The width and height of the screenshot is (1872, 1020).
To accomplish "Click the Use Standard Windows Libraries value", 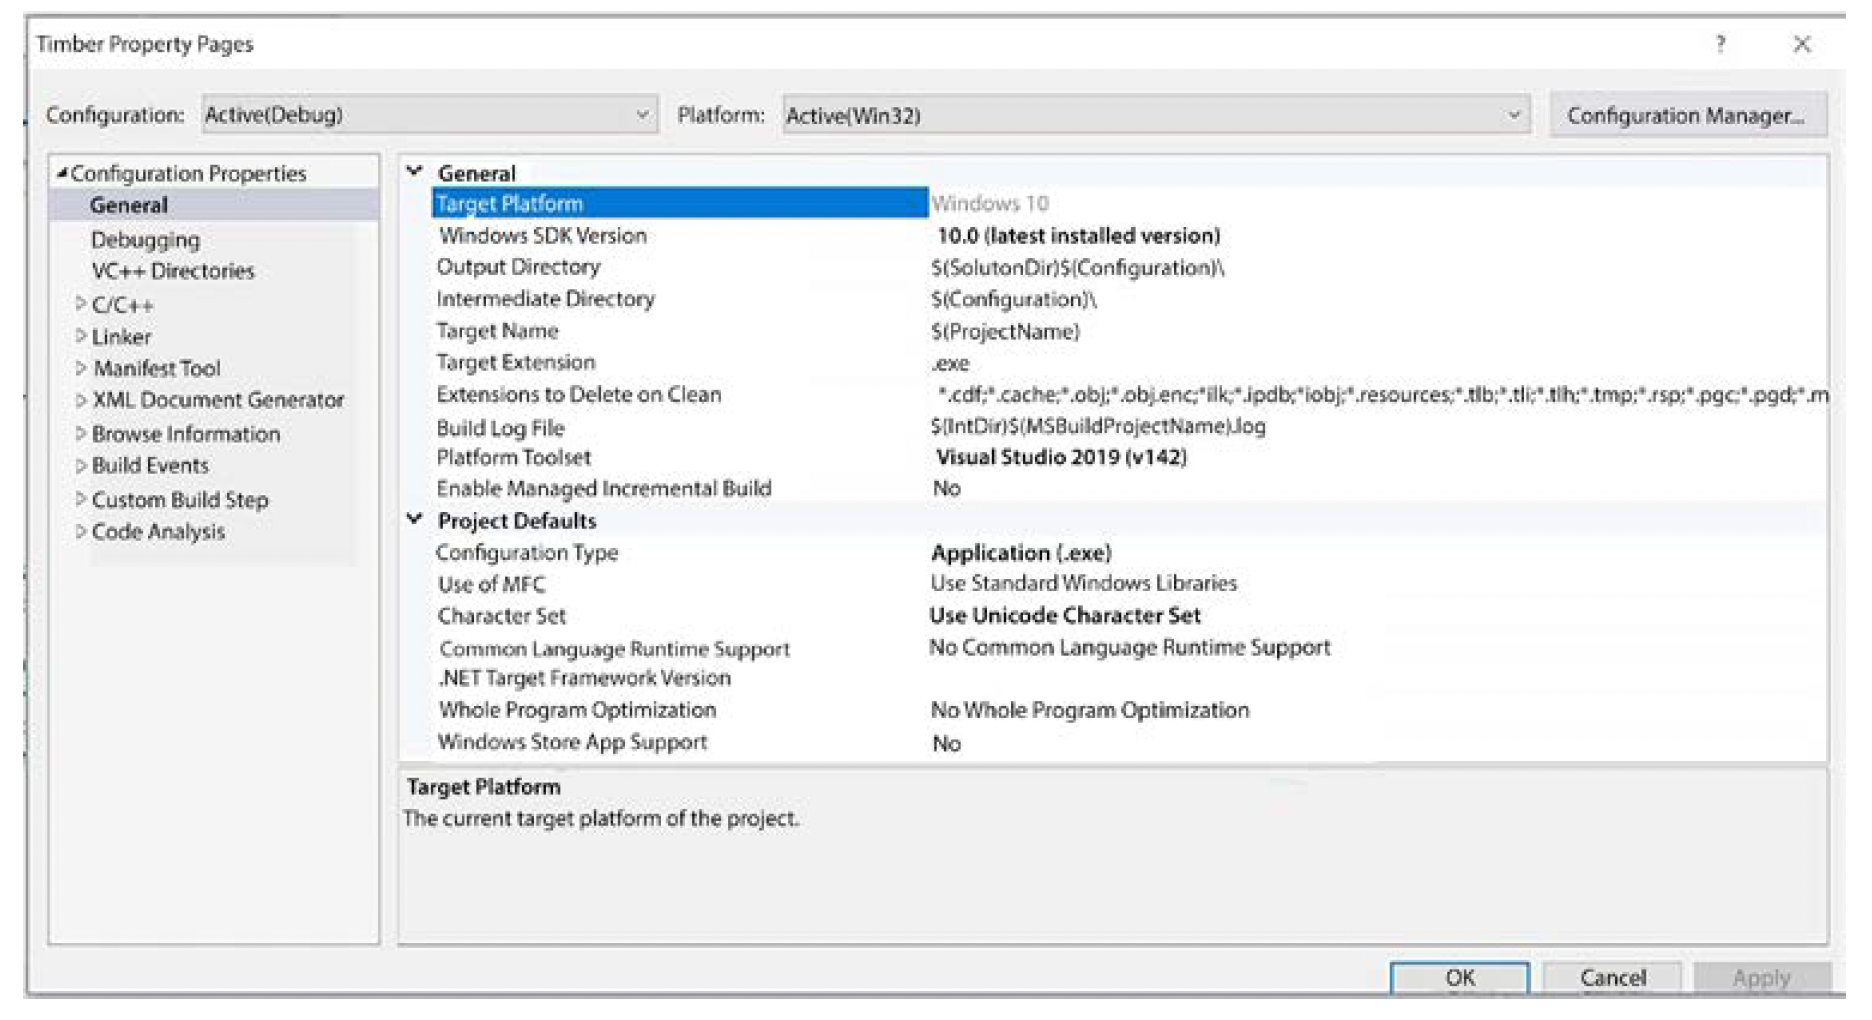I will point(1083,583).
